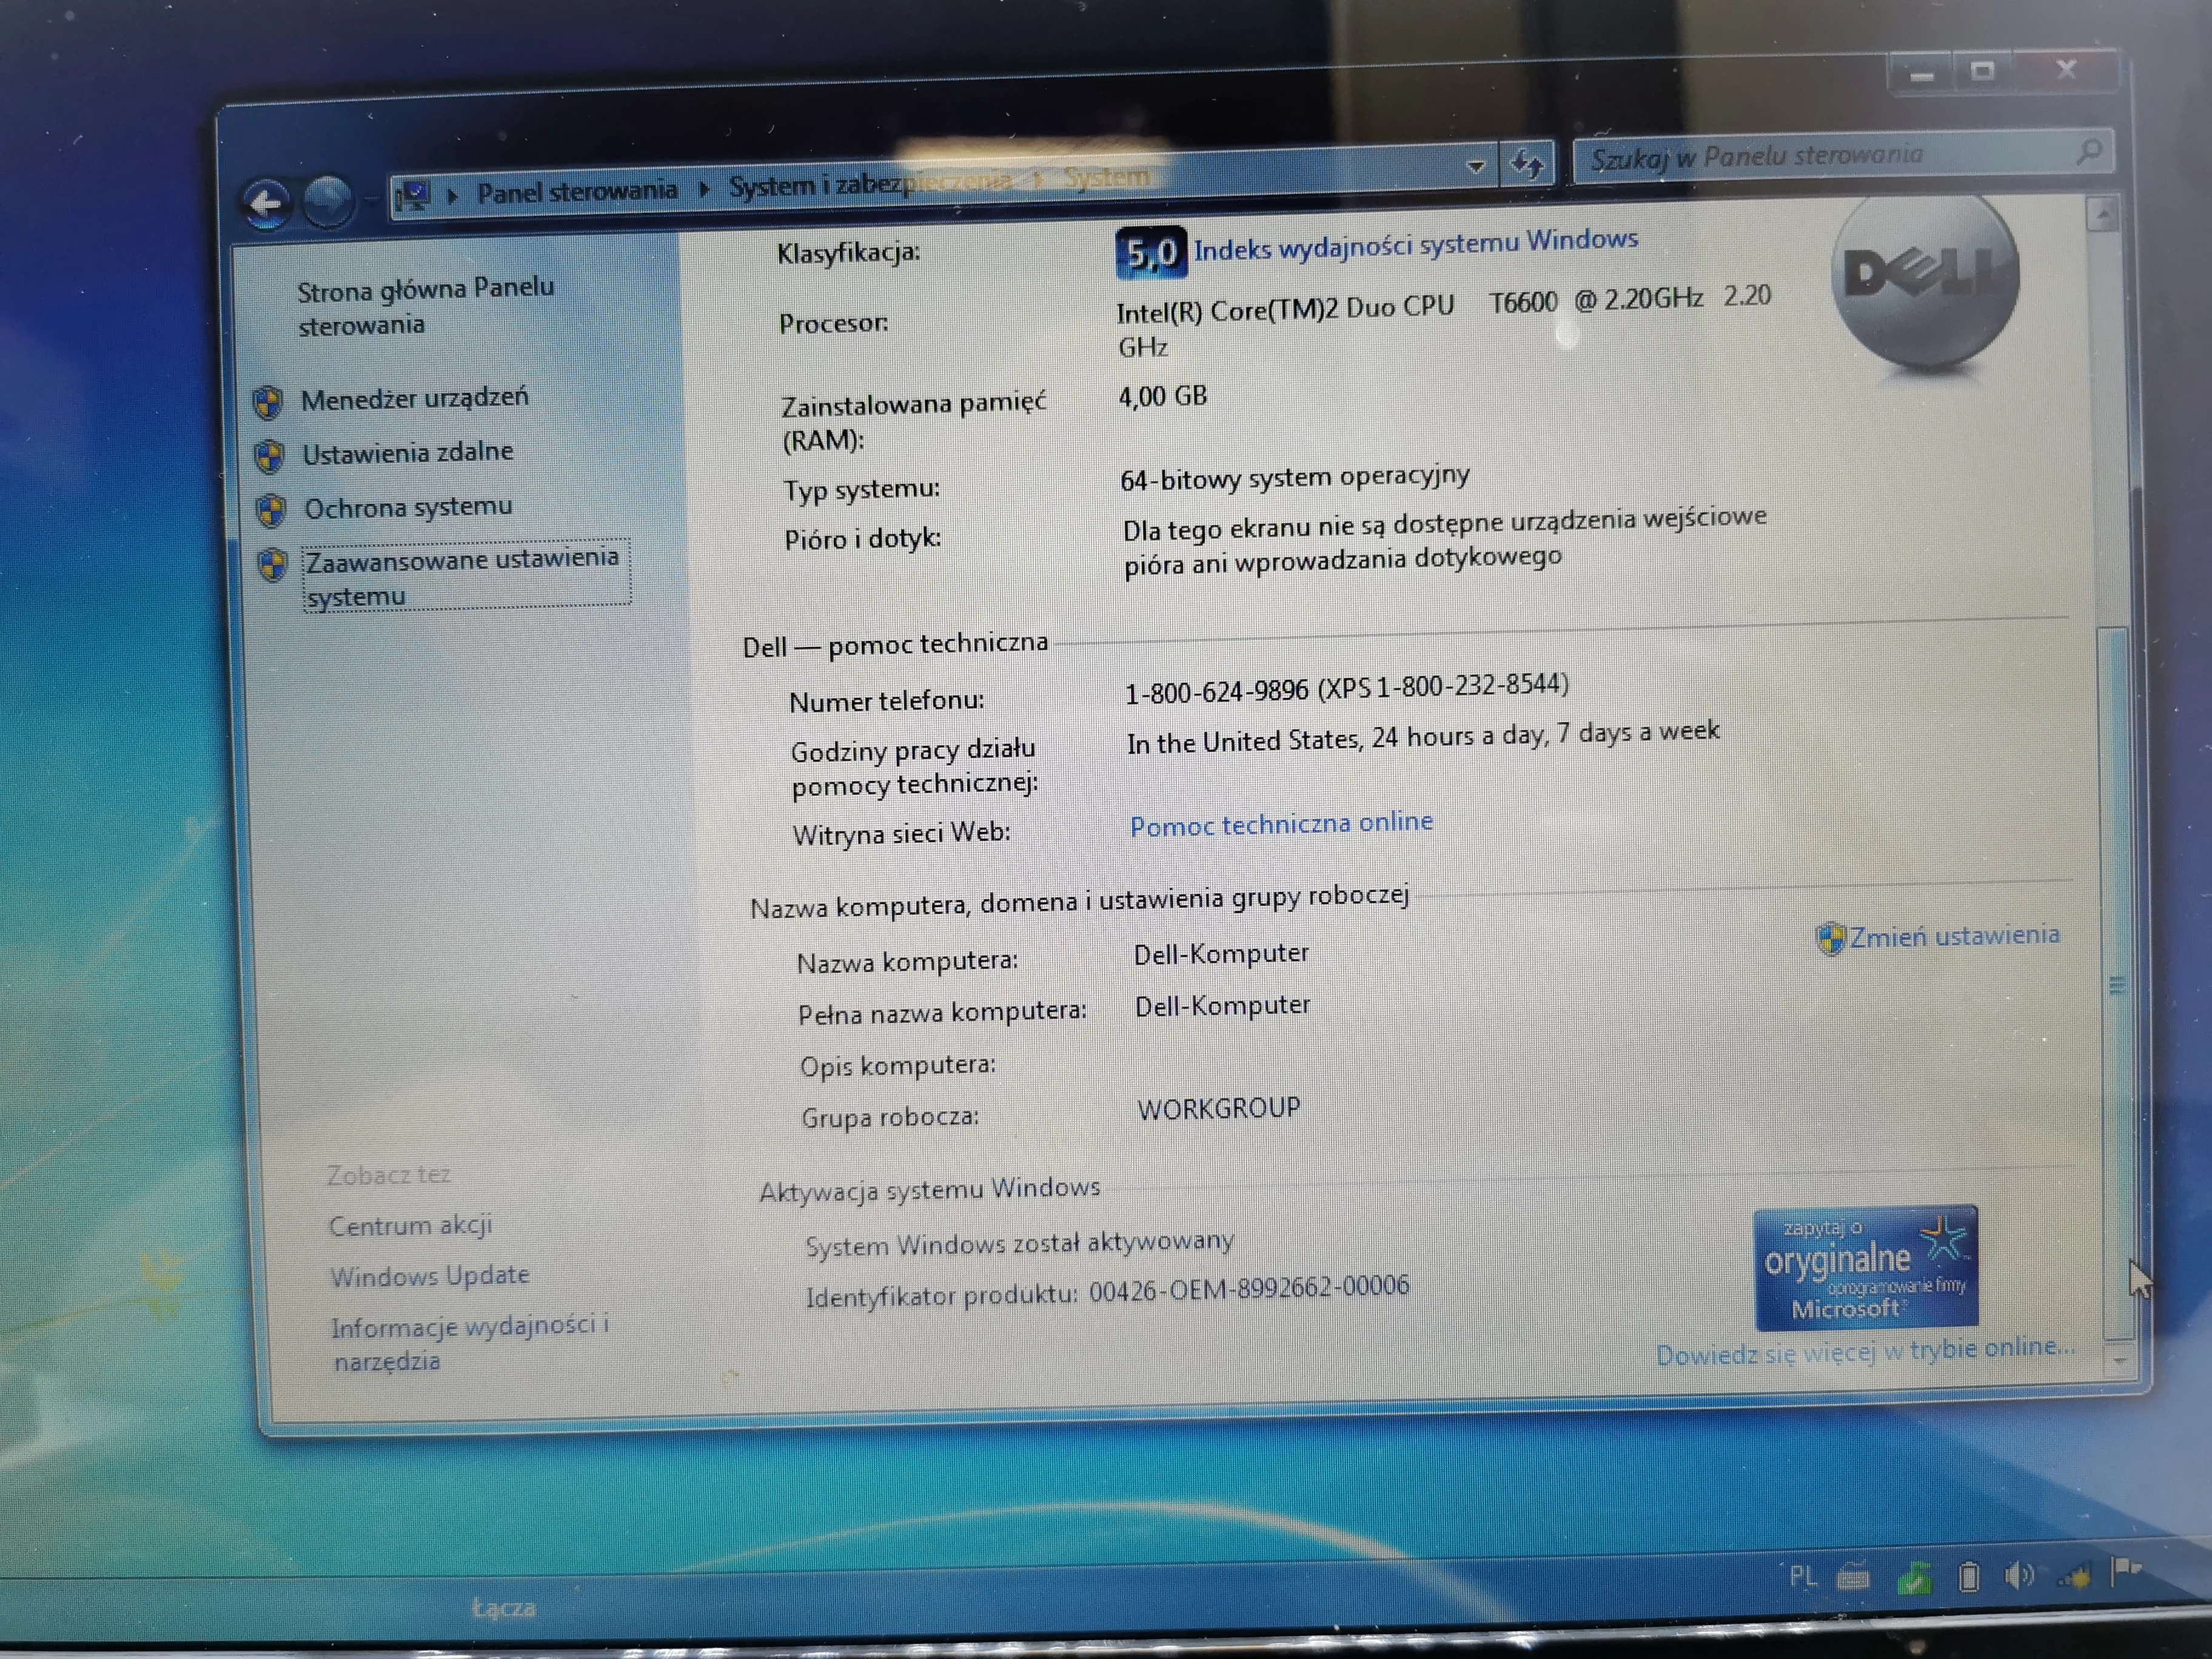Click the oryginalne Microsoft software badge
Screen dimensions: 2212x1659
(x=1866, y=1268)
